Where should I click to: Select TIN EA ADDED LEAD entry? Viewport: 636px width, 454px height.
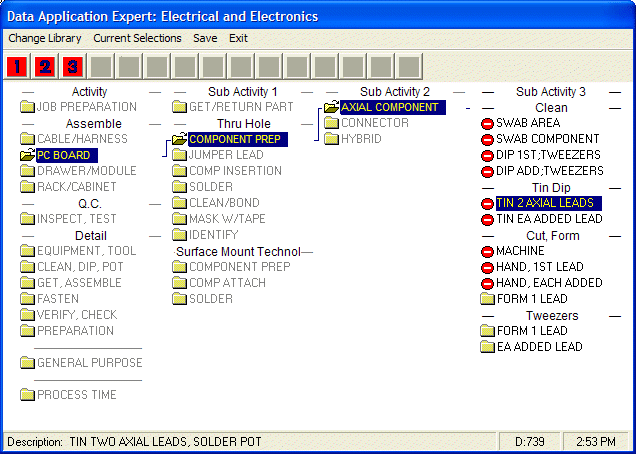coord(549,219)
